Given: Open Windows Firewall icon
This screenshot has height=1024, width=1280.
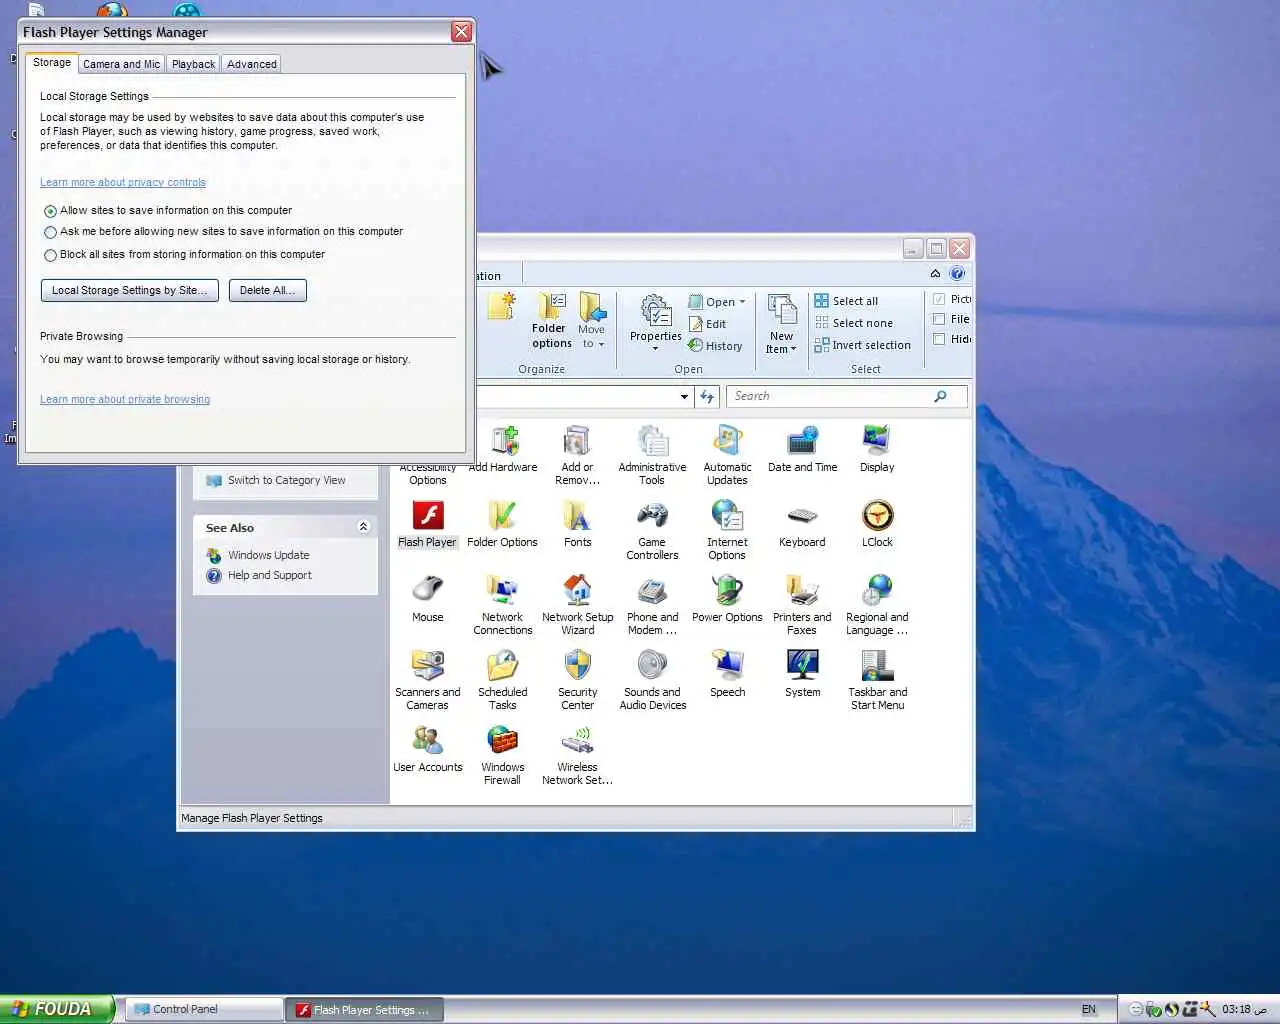Looking at the screenshot, I should click(503, 755).
